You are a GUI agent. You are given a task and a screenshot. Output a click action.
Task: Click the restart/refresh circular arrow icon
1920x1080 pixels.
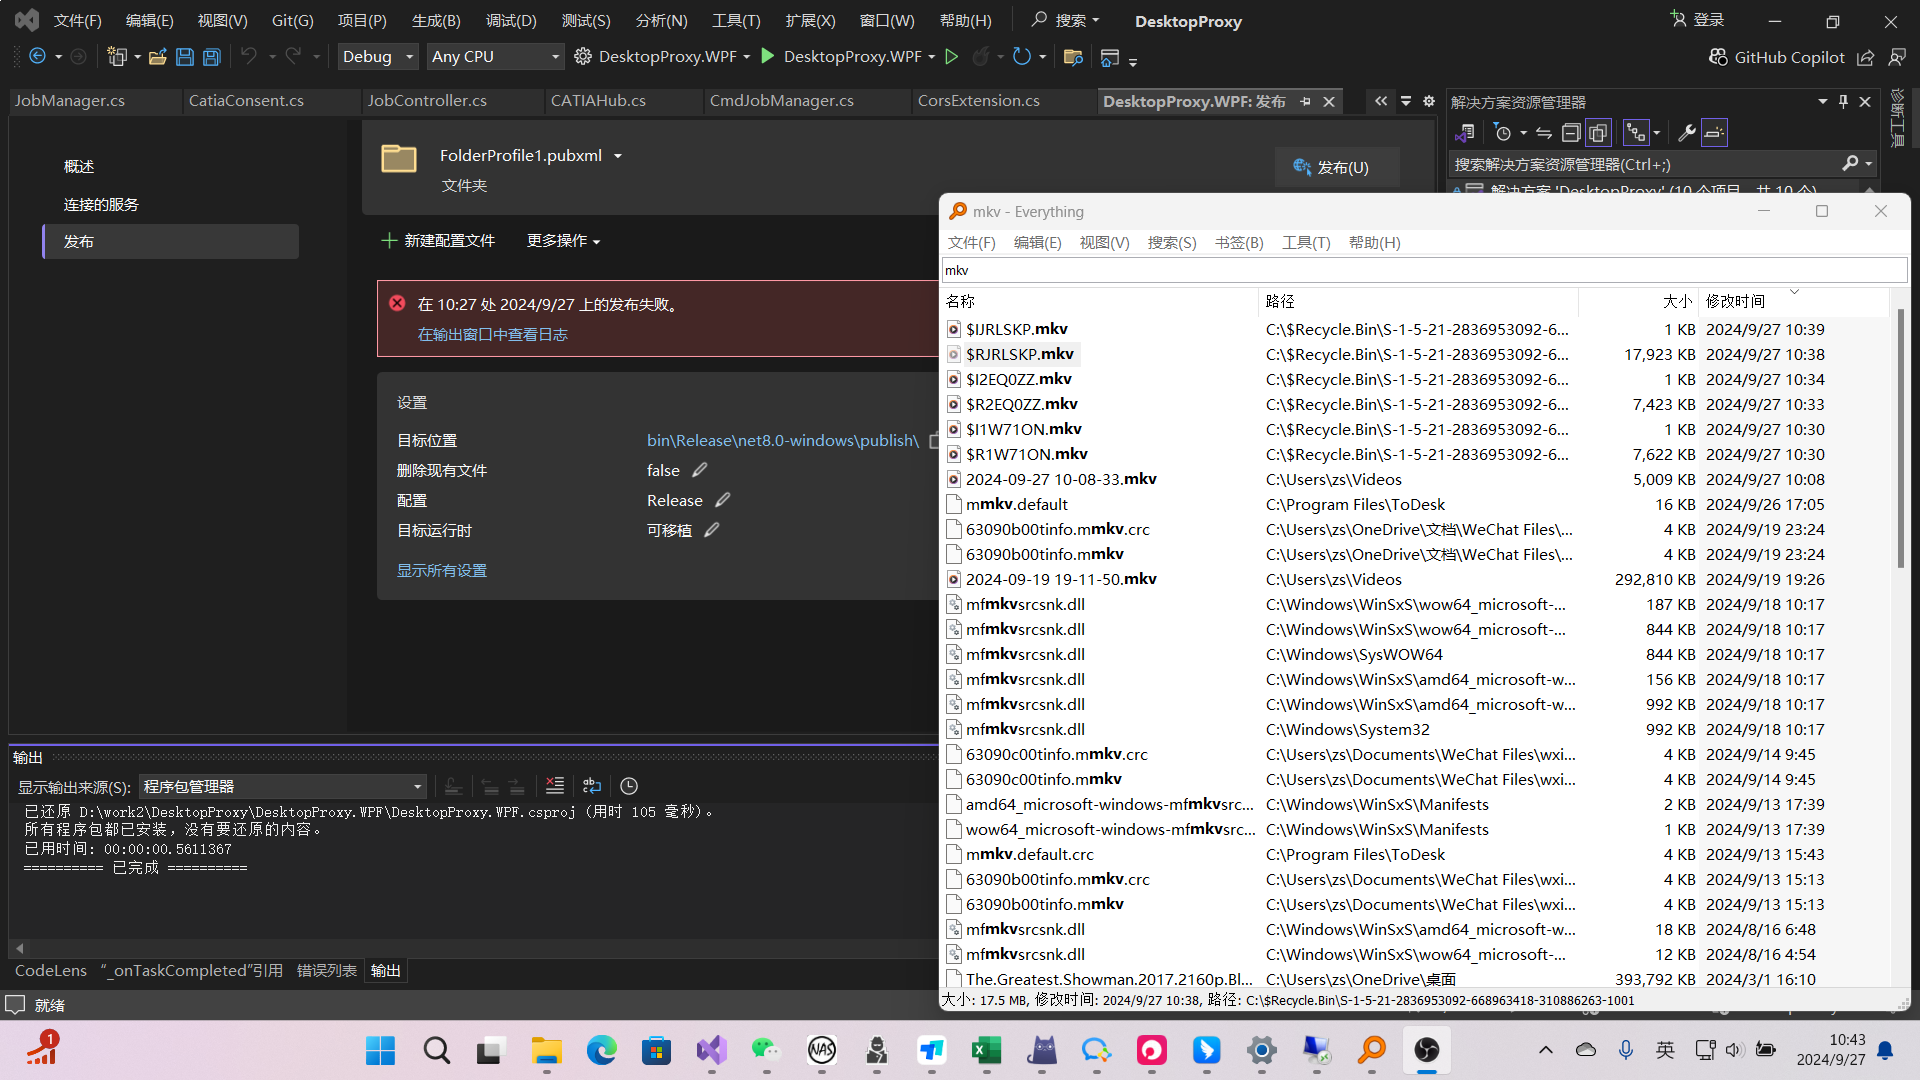[x=1021, y=57]
